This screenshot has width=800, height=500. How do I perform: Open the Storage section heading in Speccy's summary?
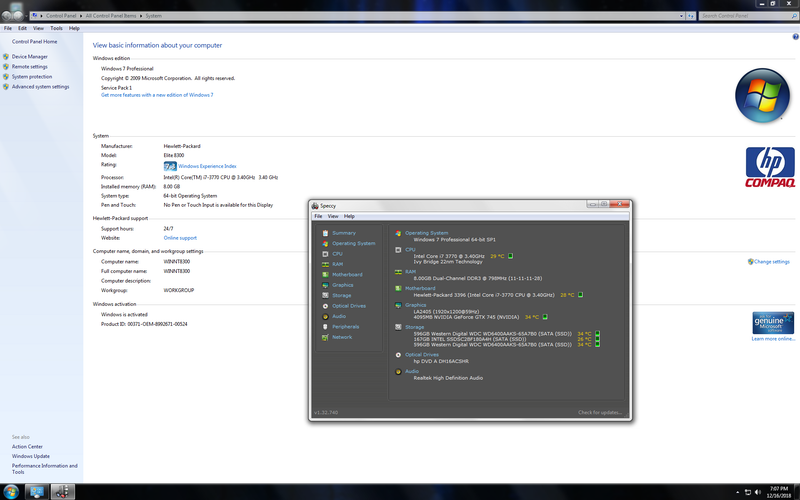pos(414,327)
